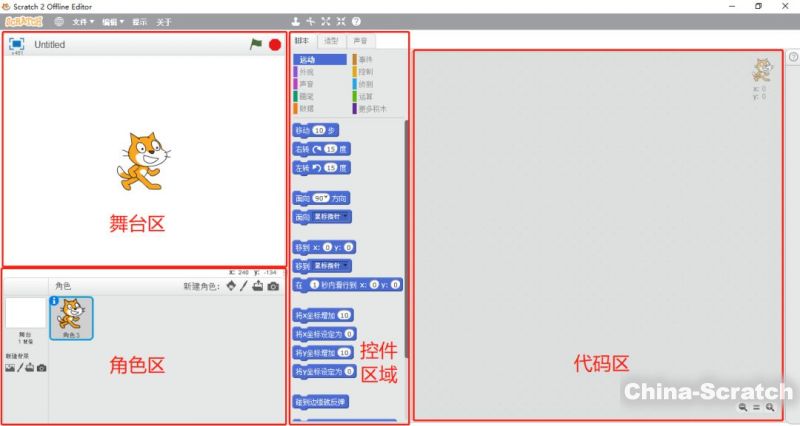Open the globe language menu
800x426 pixels.
(x=59, y=21)
